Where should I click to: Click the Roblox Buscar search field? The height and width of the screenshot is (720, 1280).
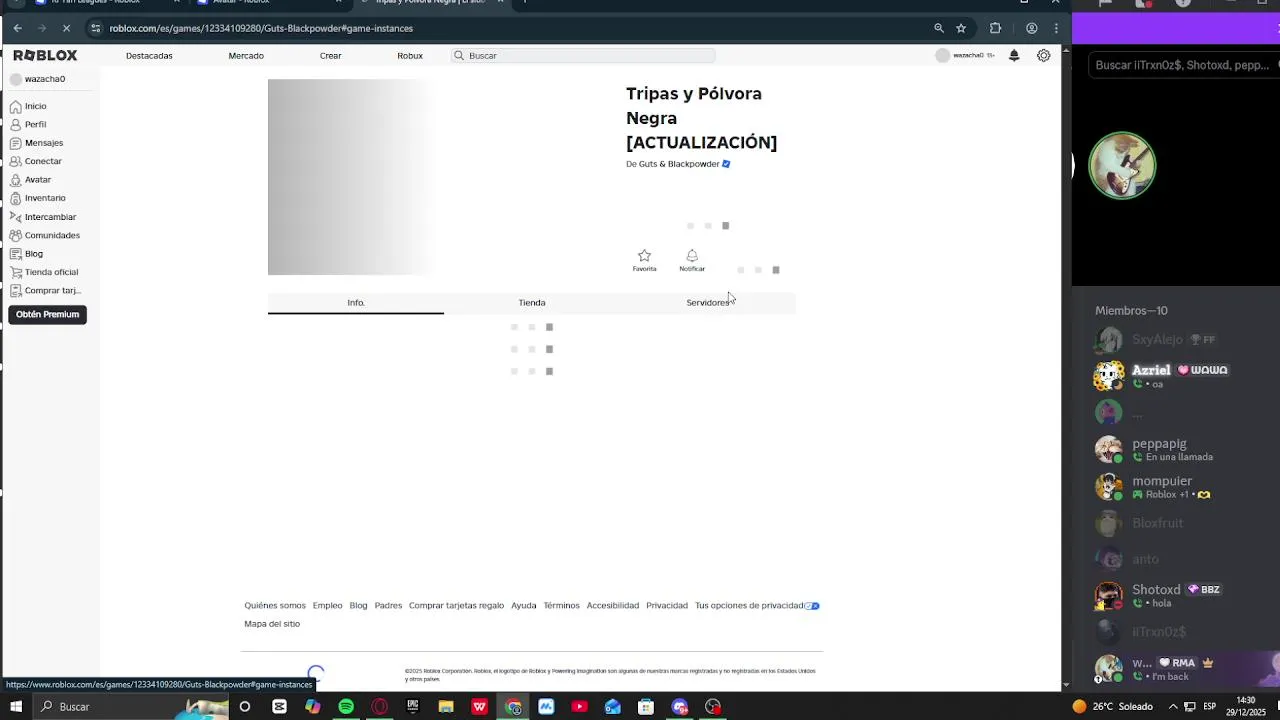[x=583, y=56]
